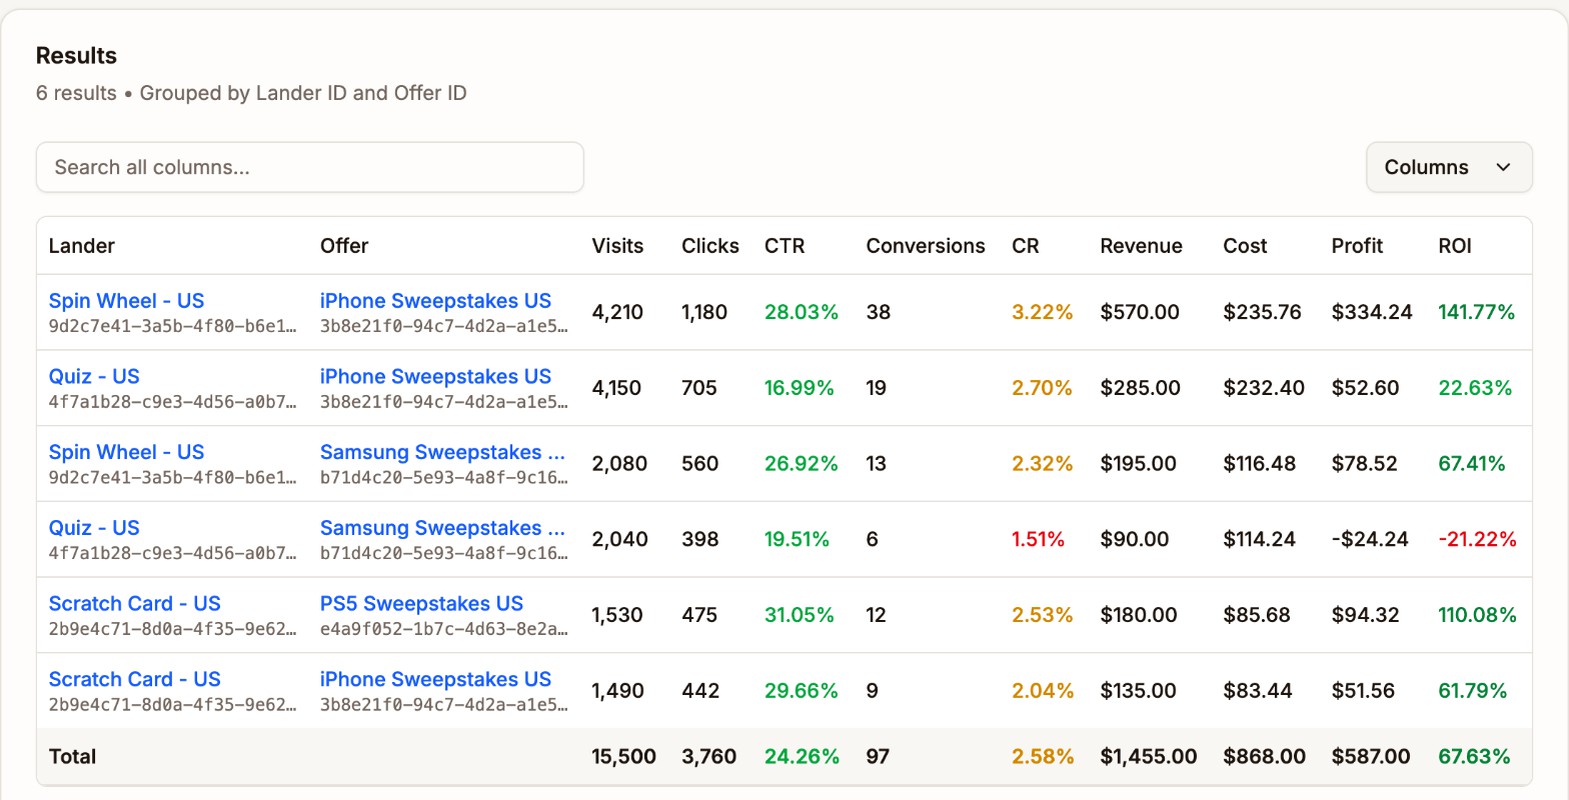Open Samsung Sweepstakes offer with 560 clicks

coord(442,453)
